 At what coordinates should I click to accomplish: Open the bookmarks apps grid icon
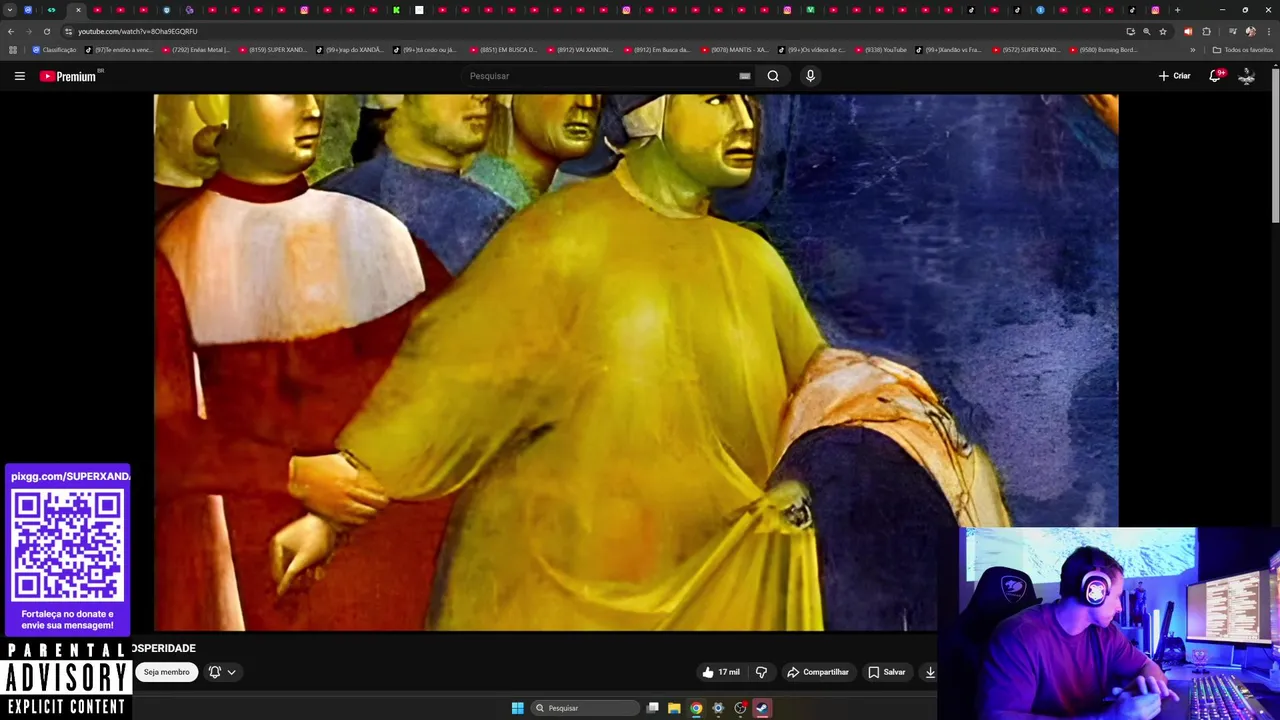tap(13, 50)
